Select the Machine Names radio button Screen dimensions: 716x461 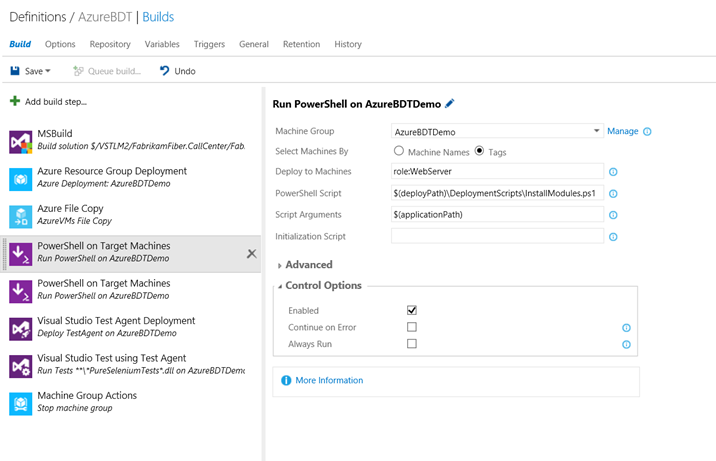[399, 151]
